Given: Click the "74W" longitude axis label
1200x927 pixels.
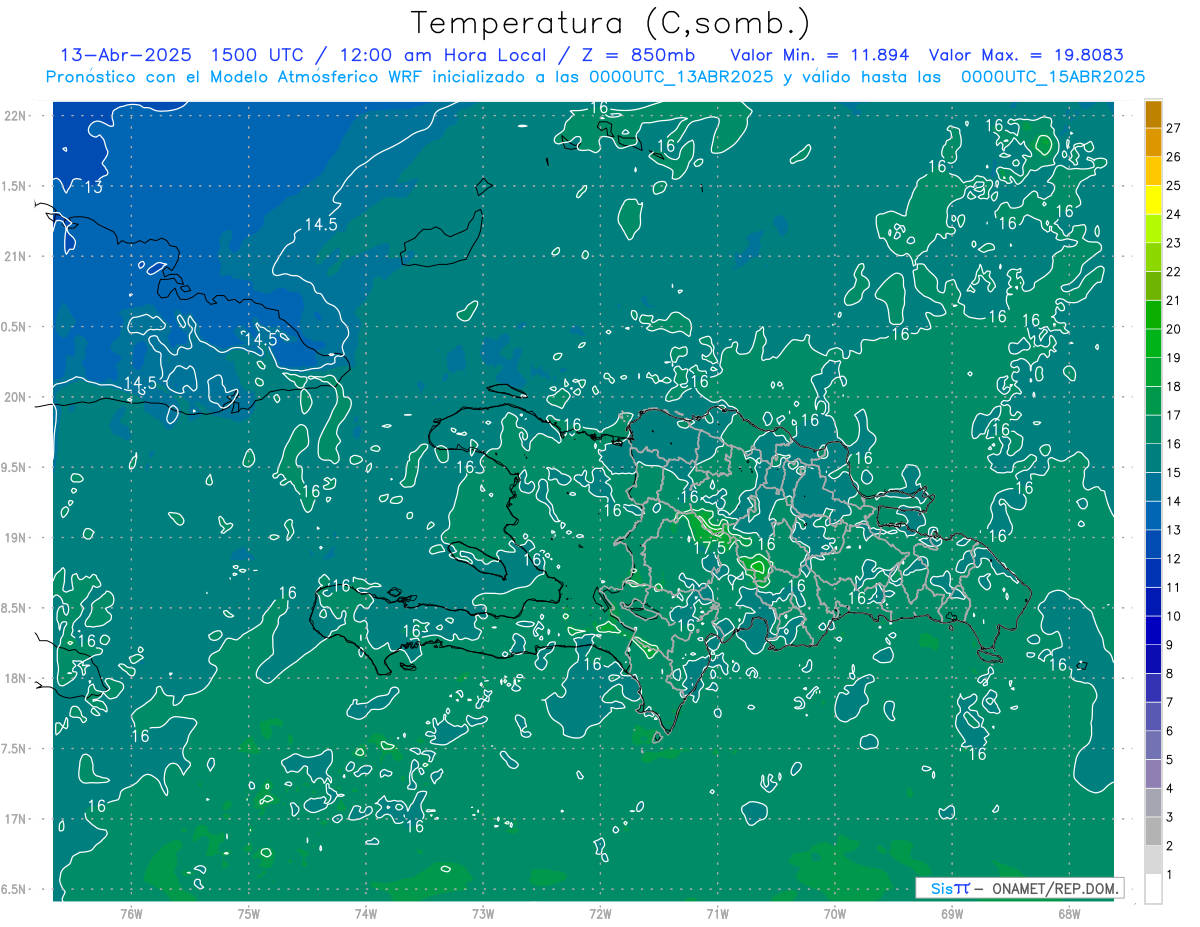Looking at the screenshot, I should (365, 913).
